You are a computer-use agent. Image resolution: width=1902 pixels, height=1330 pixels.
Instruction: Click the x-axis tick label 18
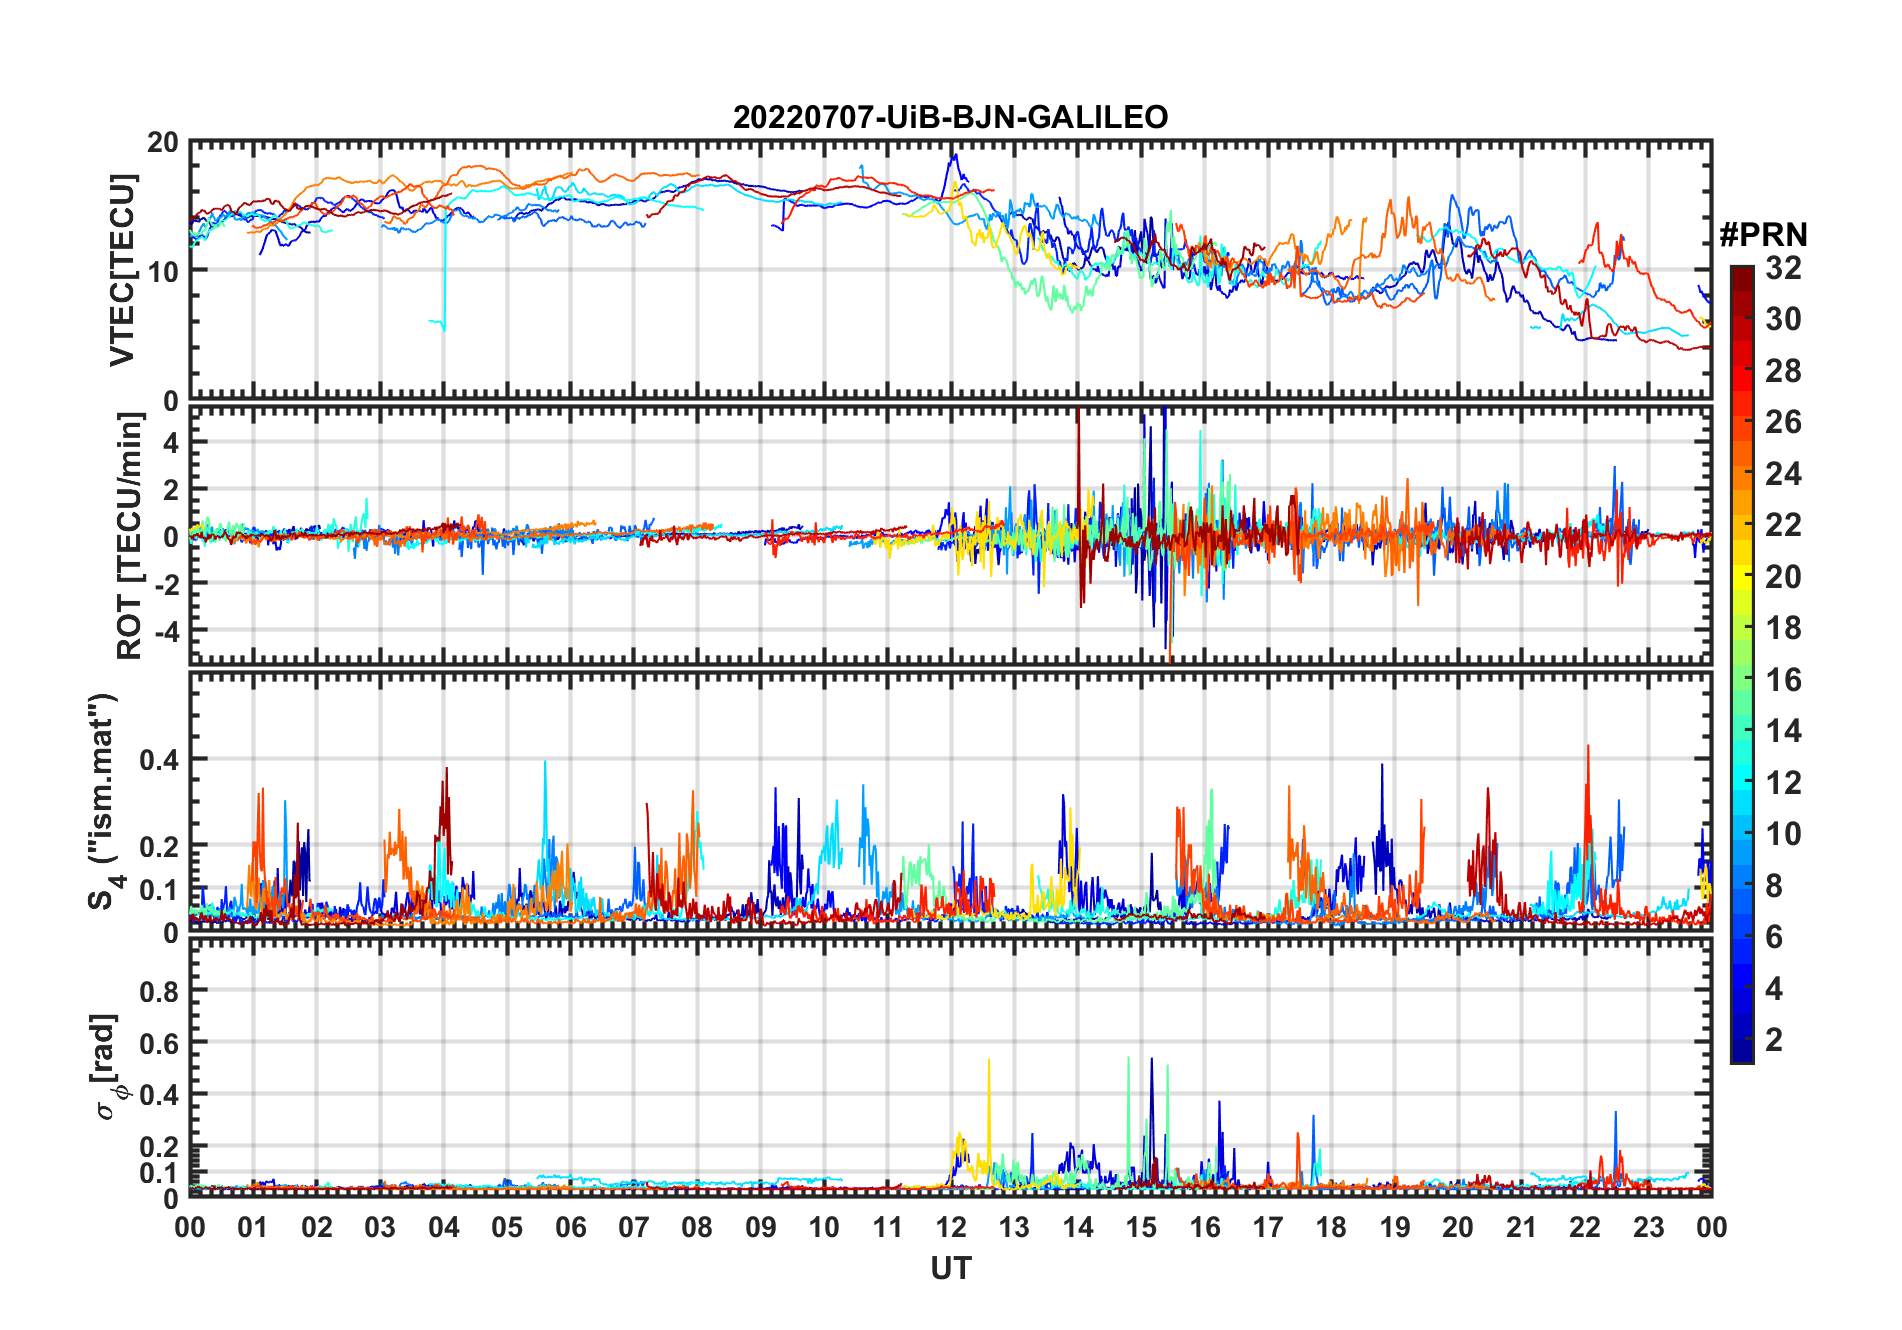click(x=1331, y=1227)
